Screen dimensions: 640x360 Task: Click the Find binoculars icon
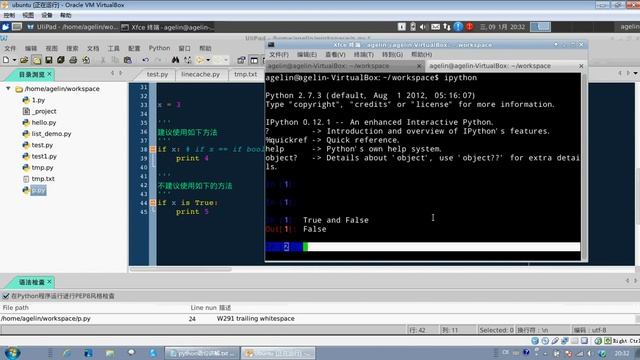[x=176, y=60]
